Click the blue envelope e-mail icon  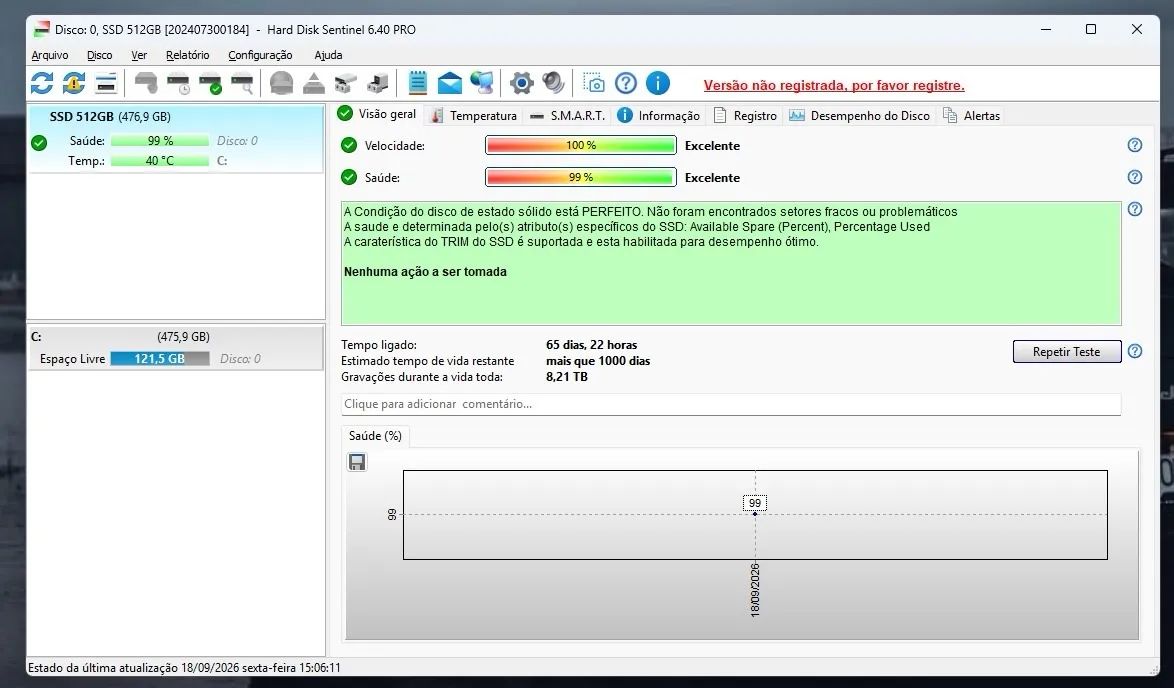pos(449,83)
